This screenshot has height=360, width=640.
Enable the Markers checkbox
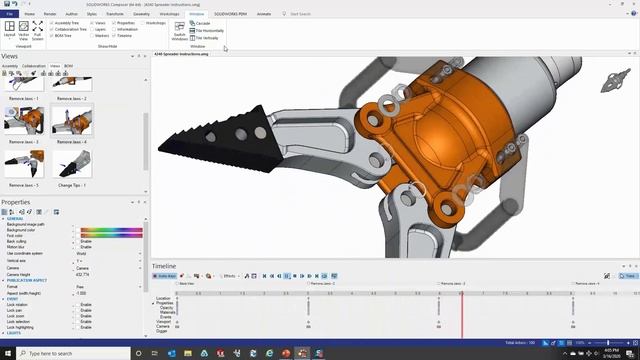coord(92,36)
